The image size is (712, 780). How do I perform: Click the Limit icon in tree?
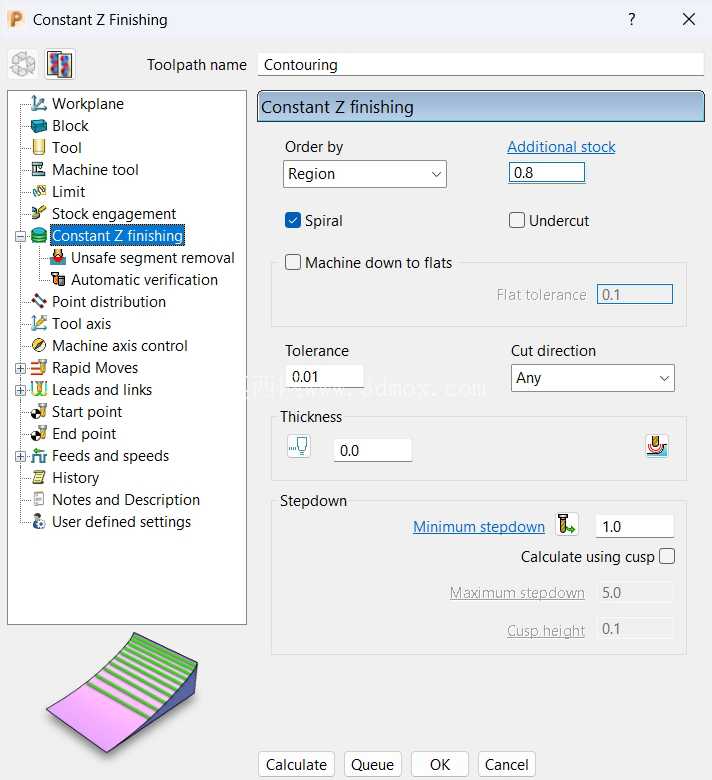coord(39,192)
